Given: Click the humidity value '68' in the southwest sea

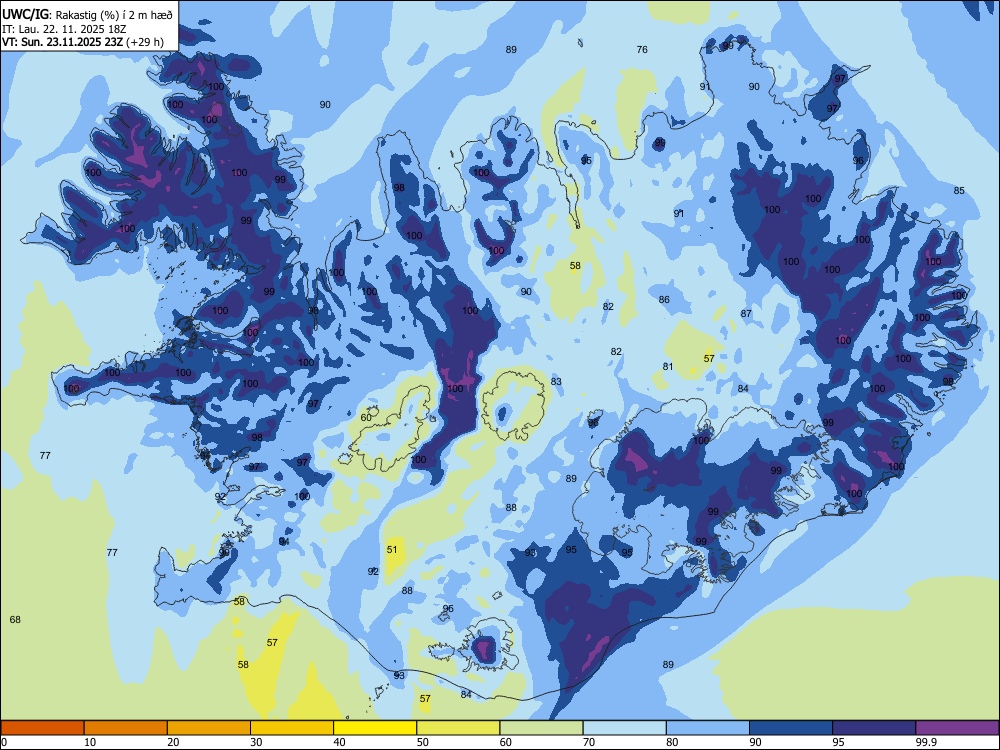Looking at the screenshot, I should click(x=15, y=620).
